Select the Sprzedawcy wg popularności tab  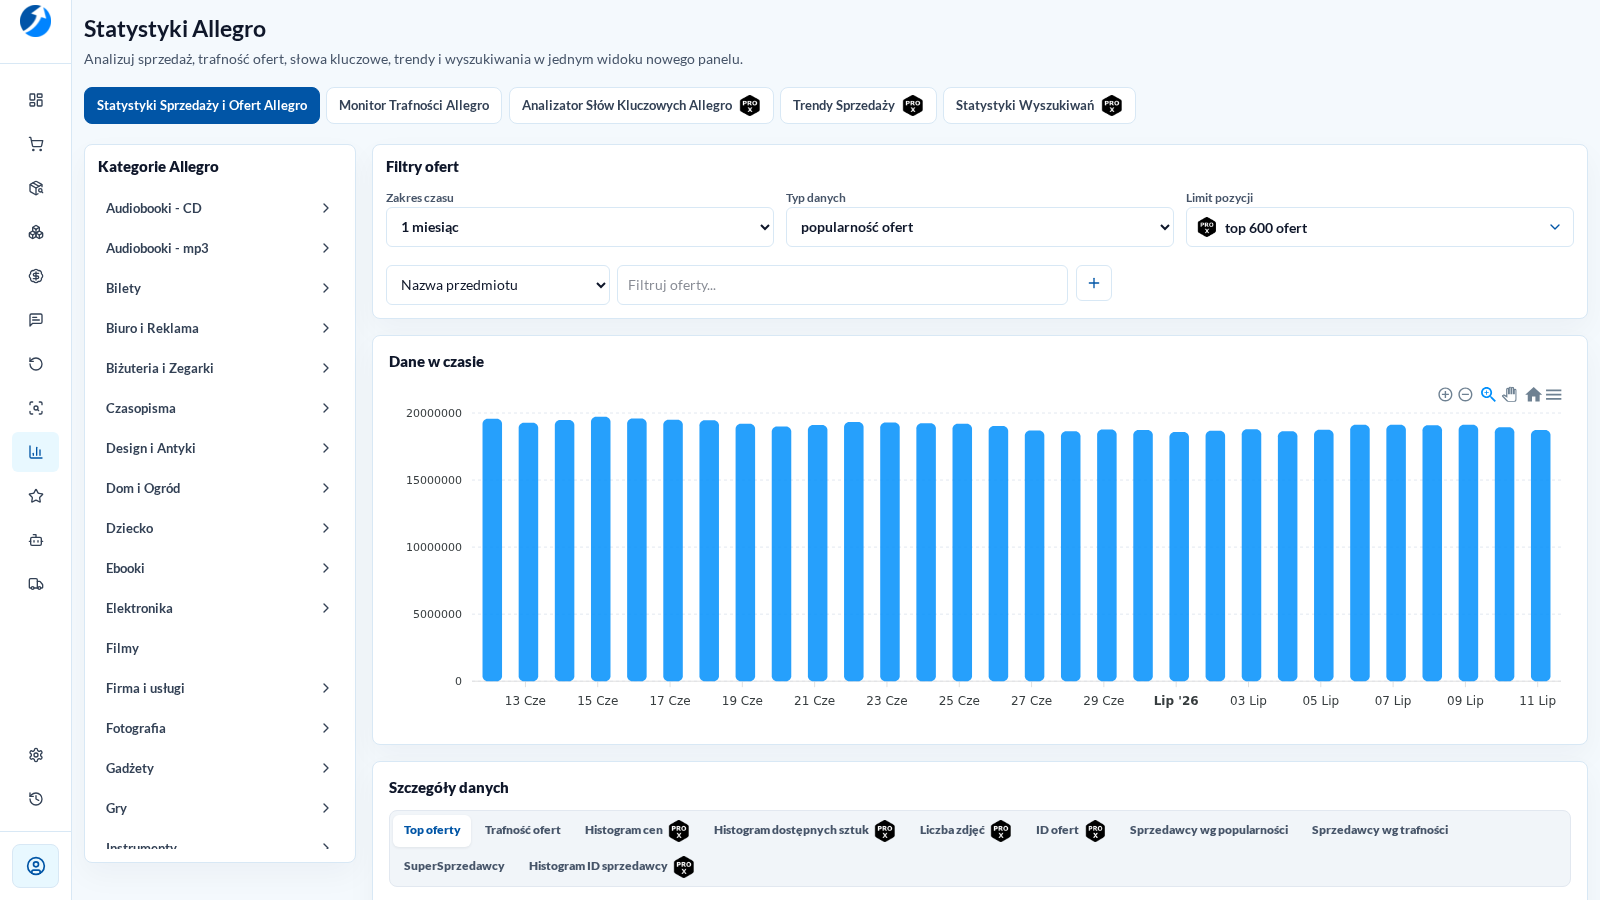(x=1209, y=830)
